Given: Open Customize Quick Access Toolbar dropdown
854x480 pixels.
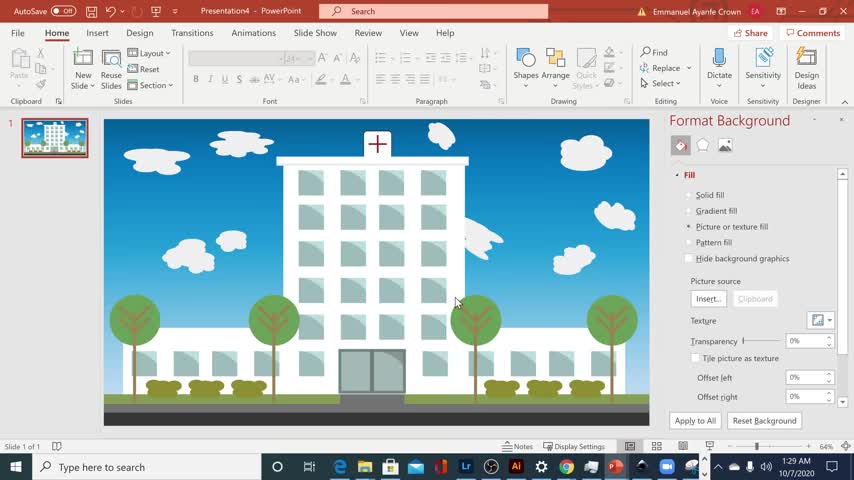Looking at the screenshot, I should [x=175, y=11].
